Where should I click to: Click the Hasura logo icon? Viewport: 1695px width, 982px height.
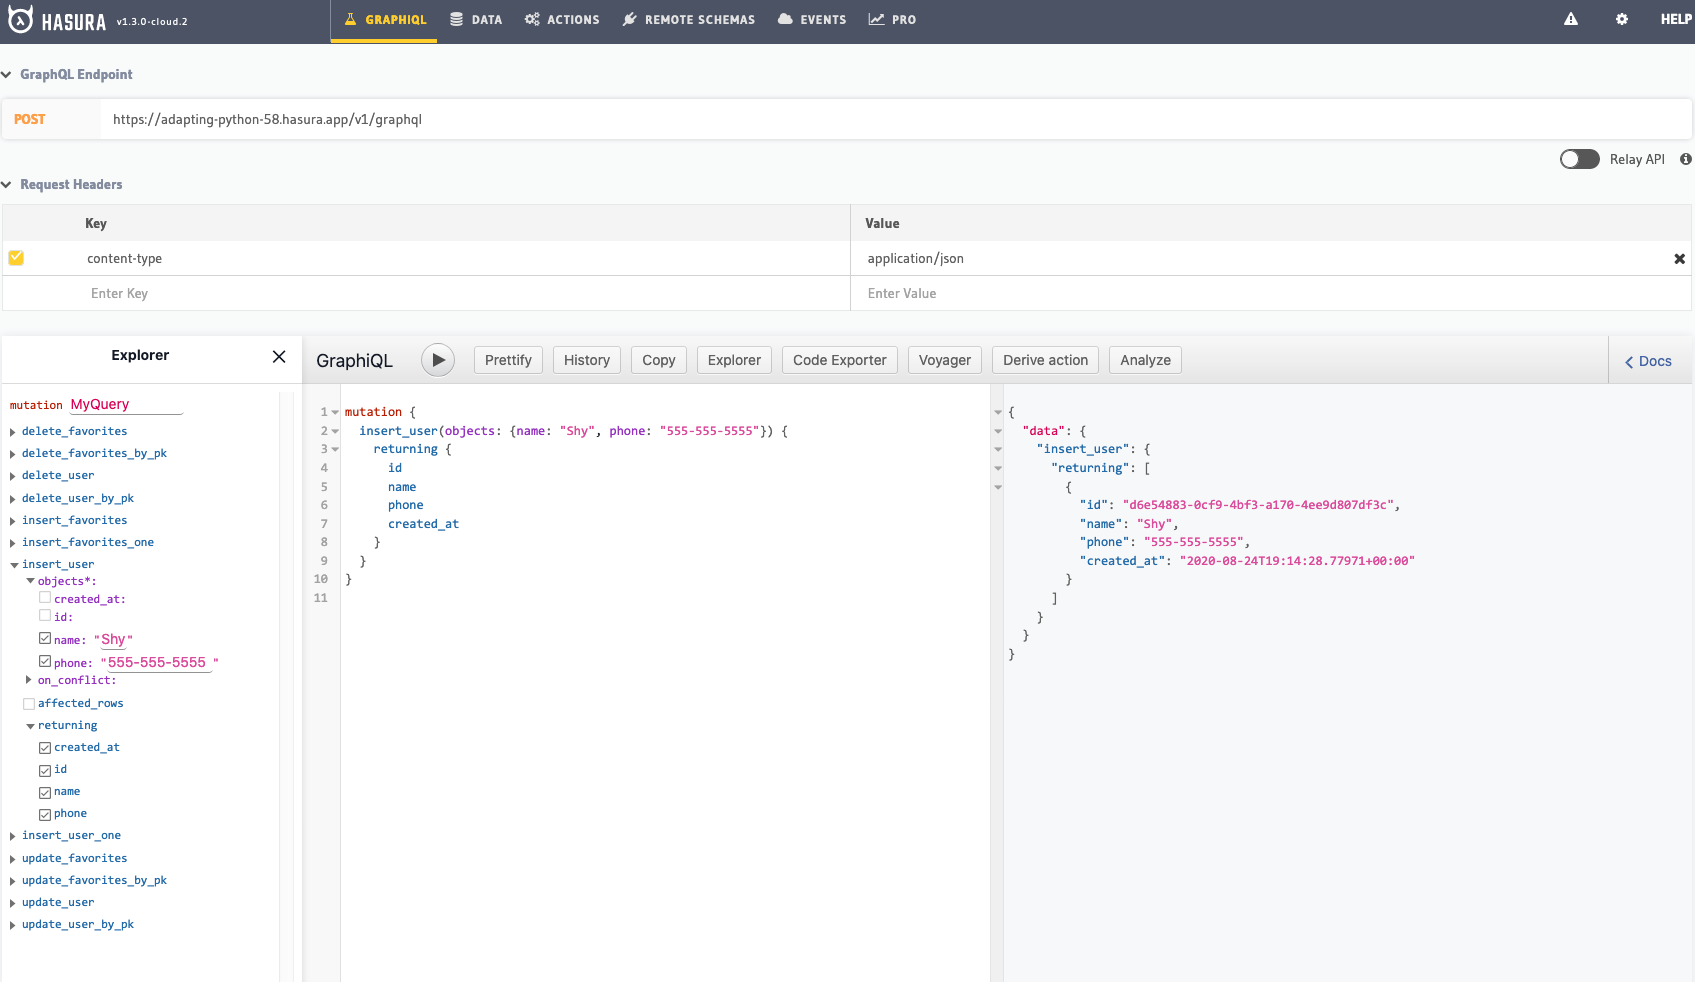click(x=21, y=20)
